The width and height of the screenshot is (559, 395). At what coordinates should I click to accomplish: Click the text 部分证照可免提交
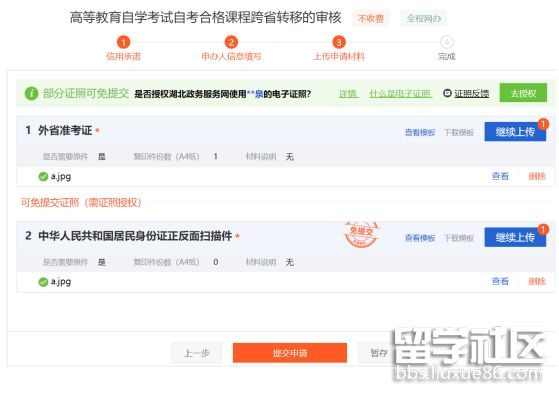tap(86, 94)
